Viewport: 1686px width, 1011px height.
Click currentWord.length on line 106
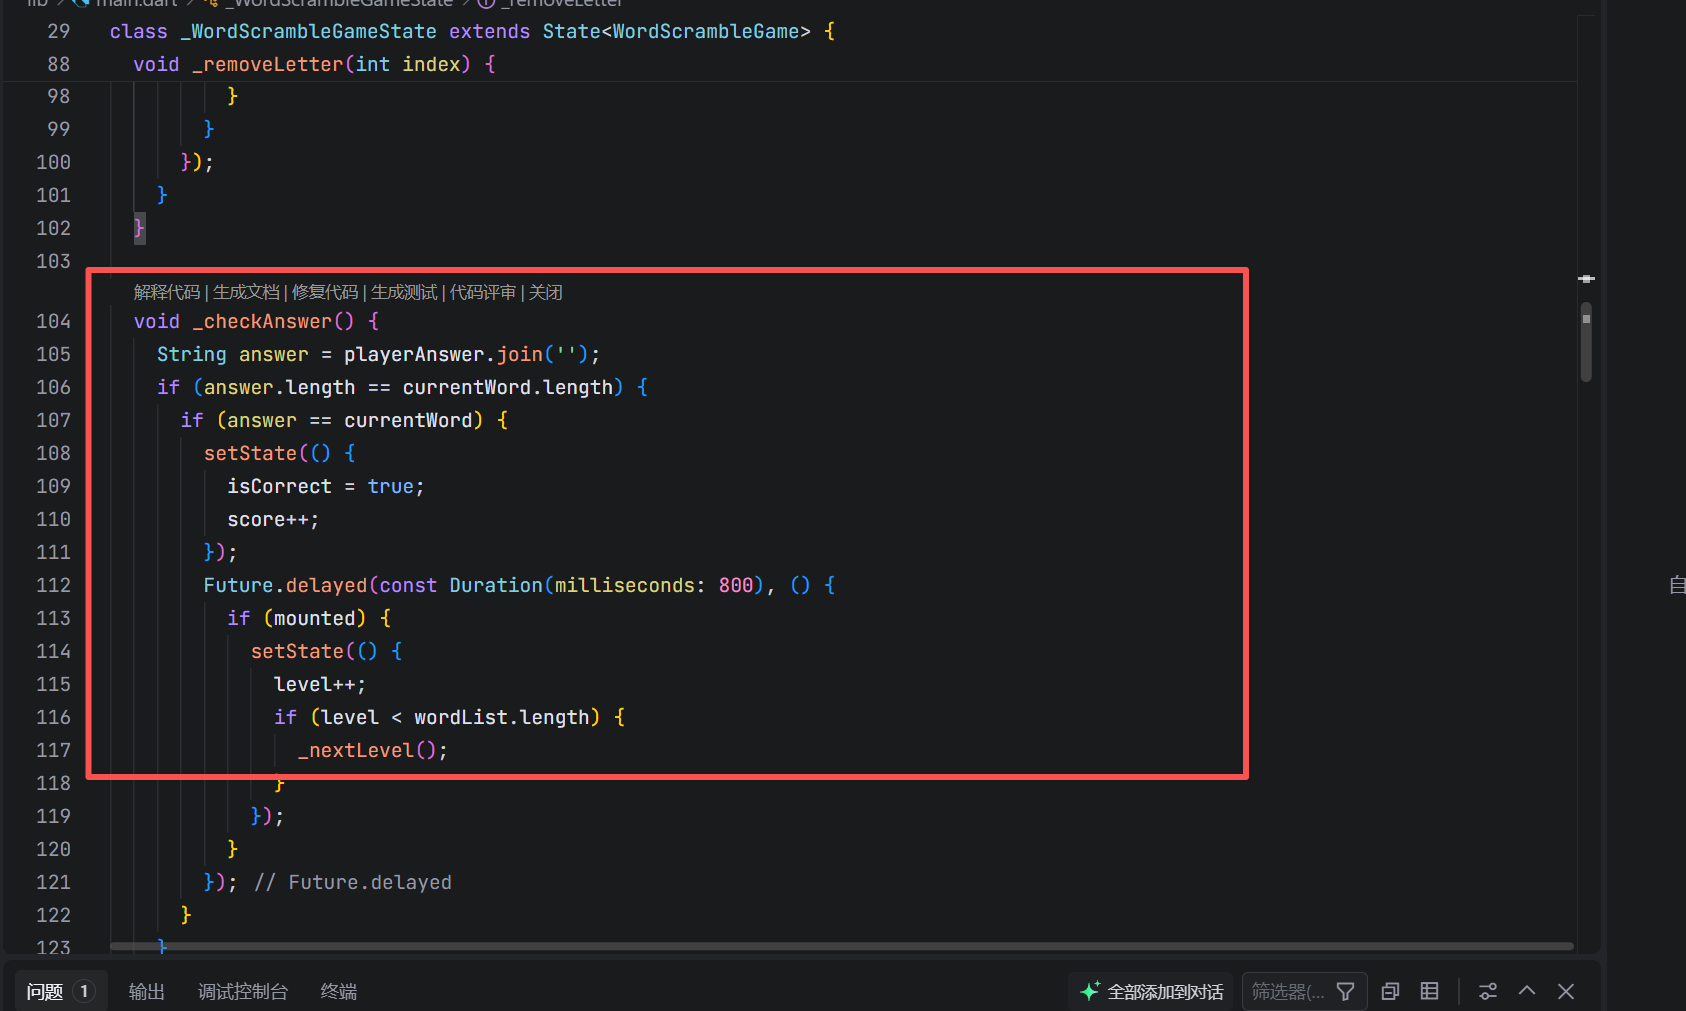508,387
